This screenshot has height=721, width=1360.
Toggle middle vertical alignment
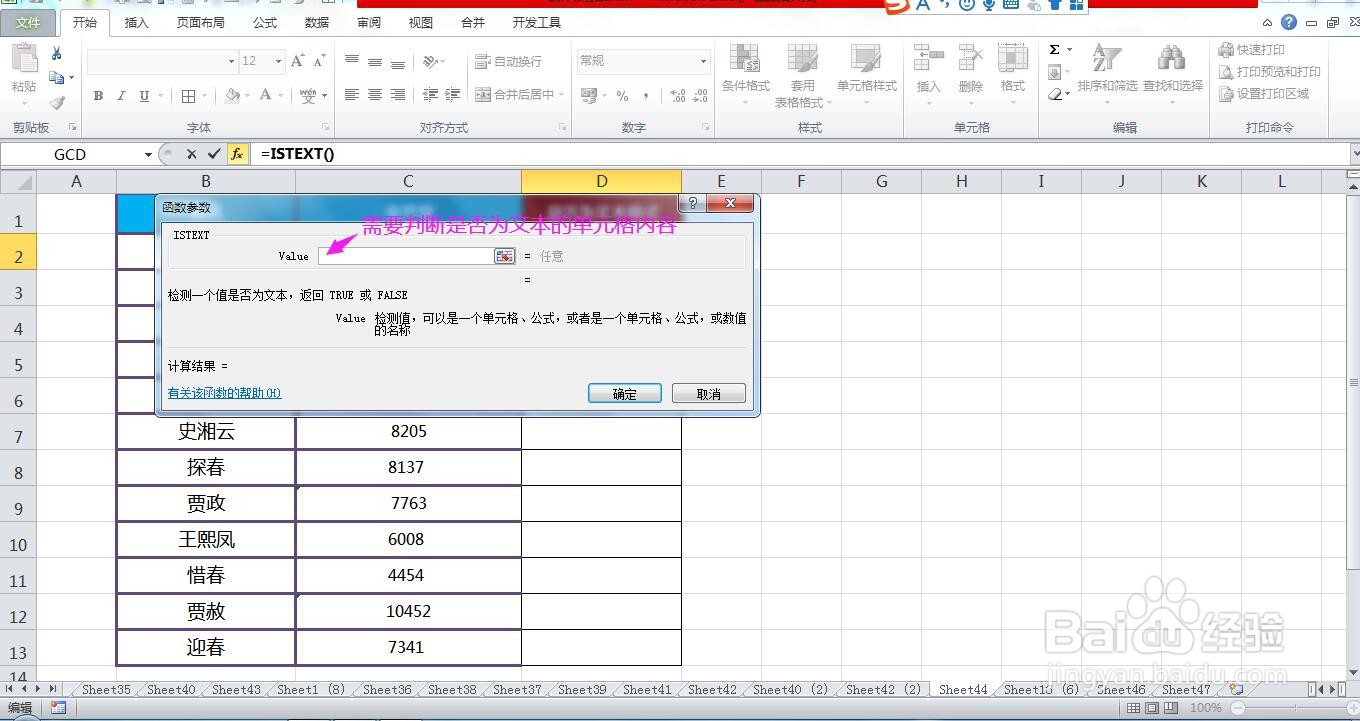pyautogui.click(x=374, y=61)
